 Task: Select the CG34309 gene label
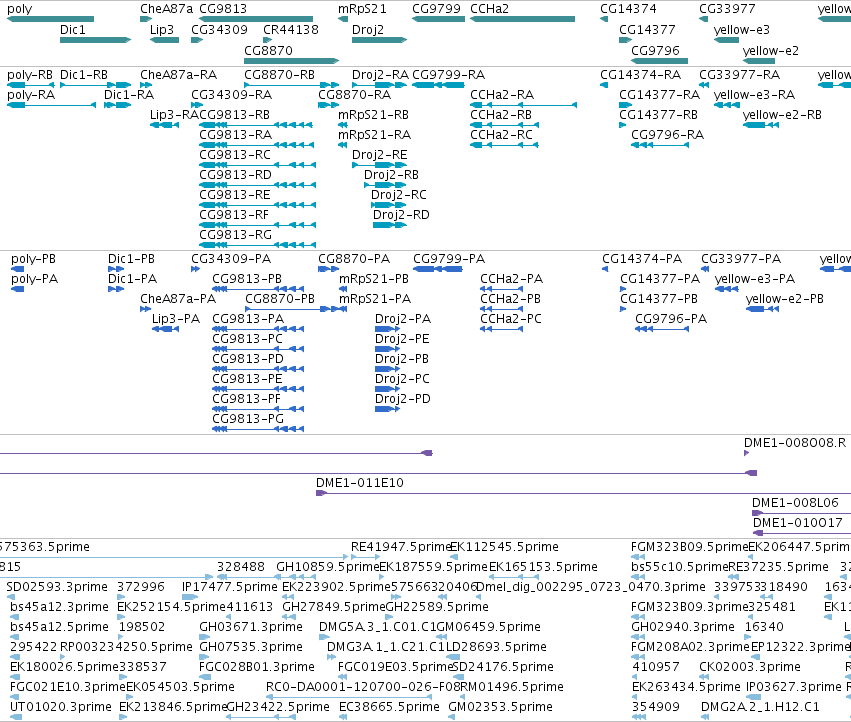click(219, 30)
